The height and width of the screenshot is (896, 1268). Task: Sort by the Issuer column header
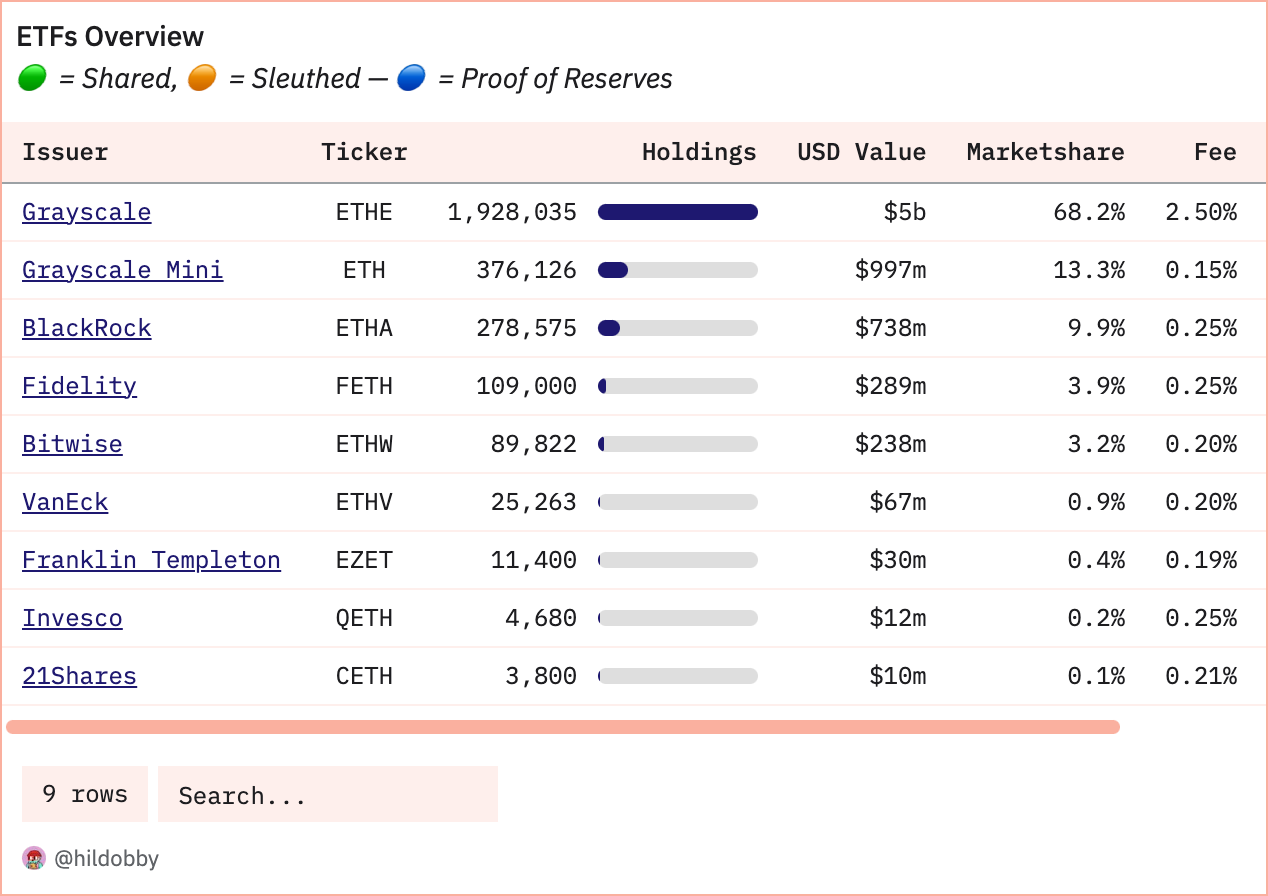(65, 152)
